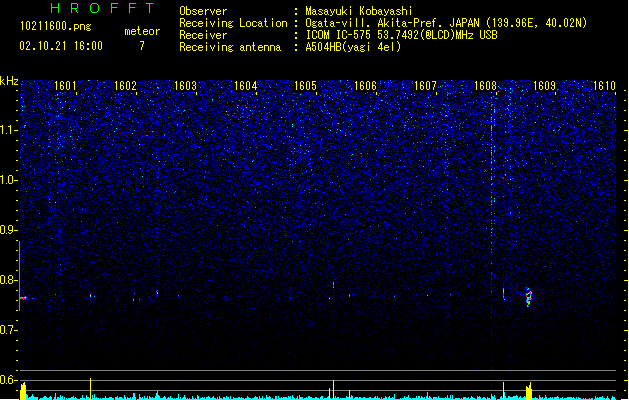This screenshot has height=400, width=629.
Task: Click the 1602 time tick label
Action: (x=125, y=86)
